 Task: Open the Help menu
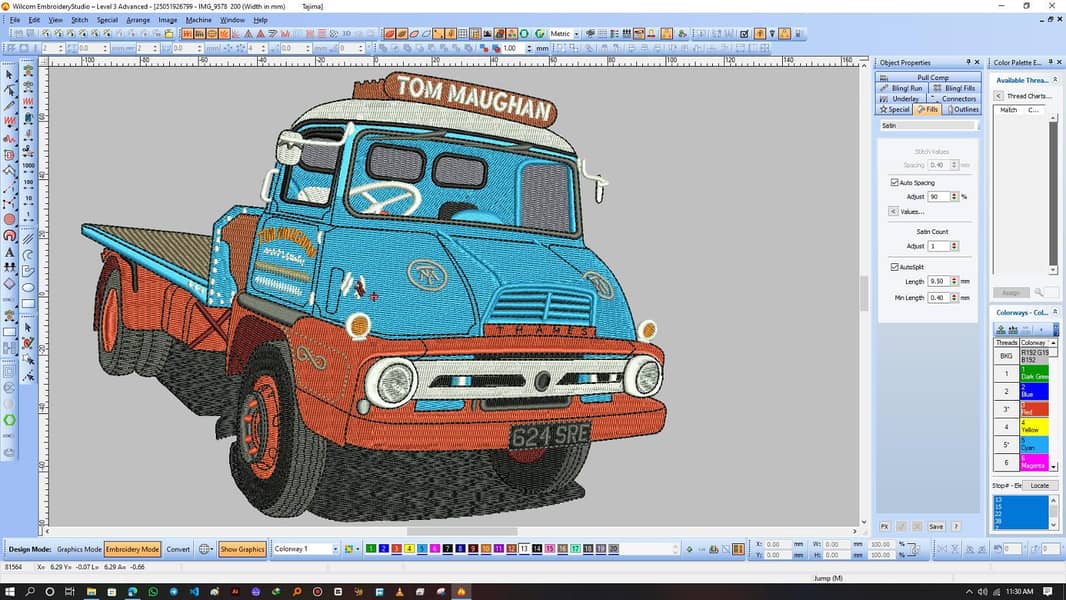point(260,20)
